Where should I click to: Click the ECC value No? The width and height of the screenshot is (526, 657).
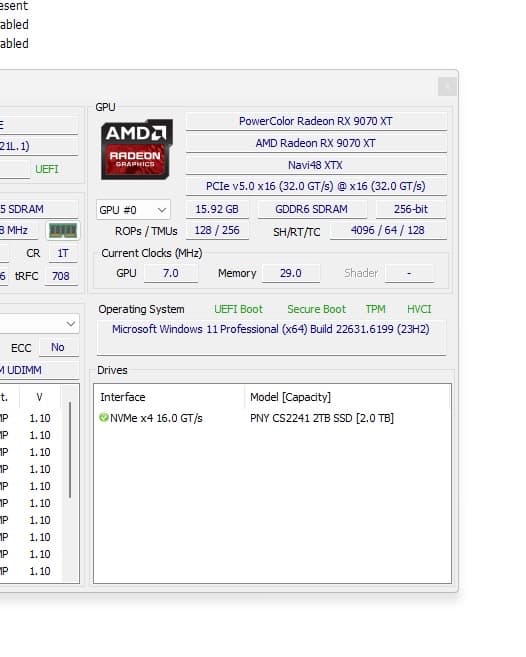pos(58,347)
